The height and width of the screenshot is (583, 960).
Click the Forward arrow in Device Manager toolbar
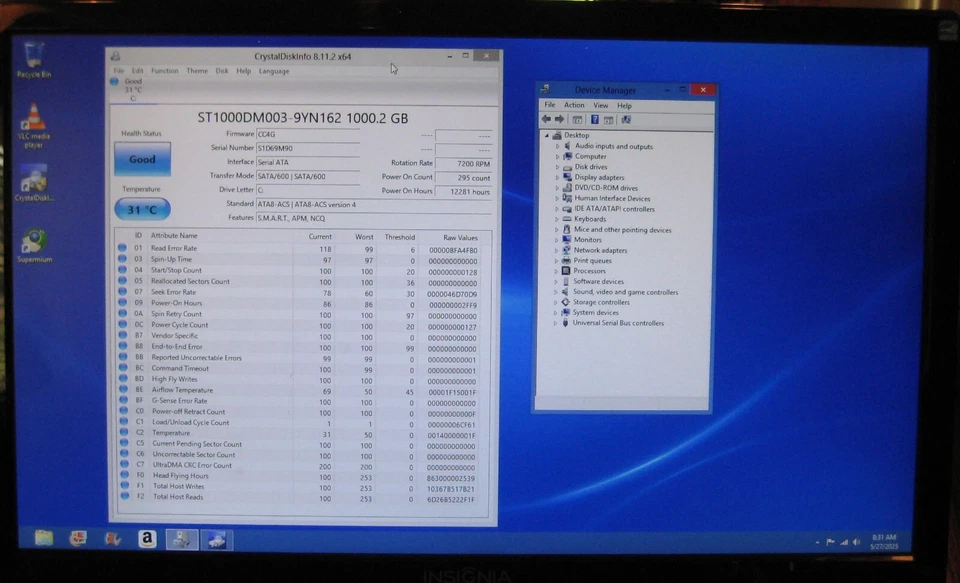(x=559, y=119)
